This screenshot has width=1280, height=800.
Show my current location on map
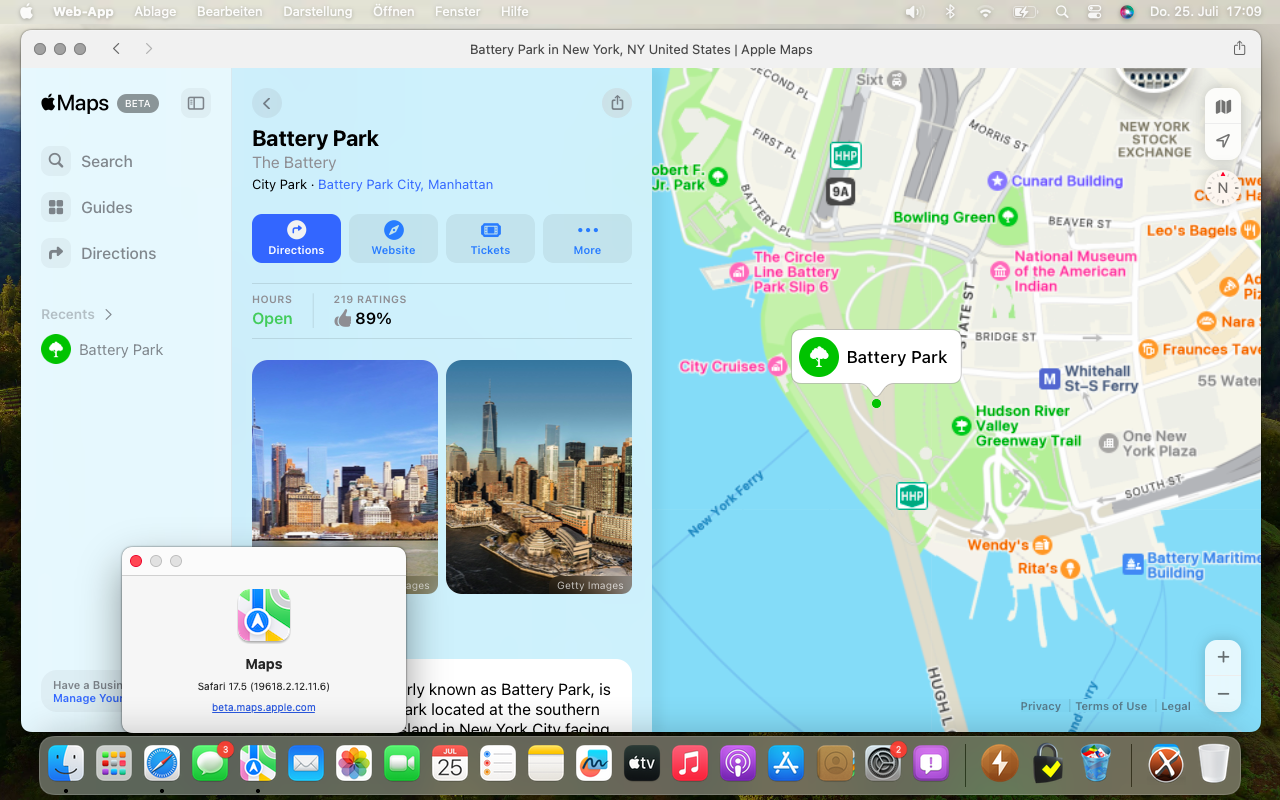[x=1223, y=141]
